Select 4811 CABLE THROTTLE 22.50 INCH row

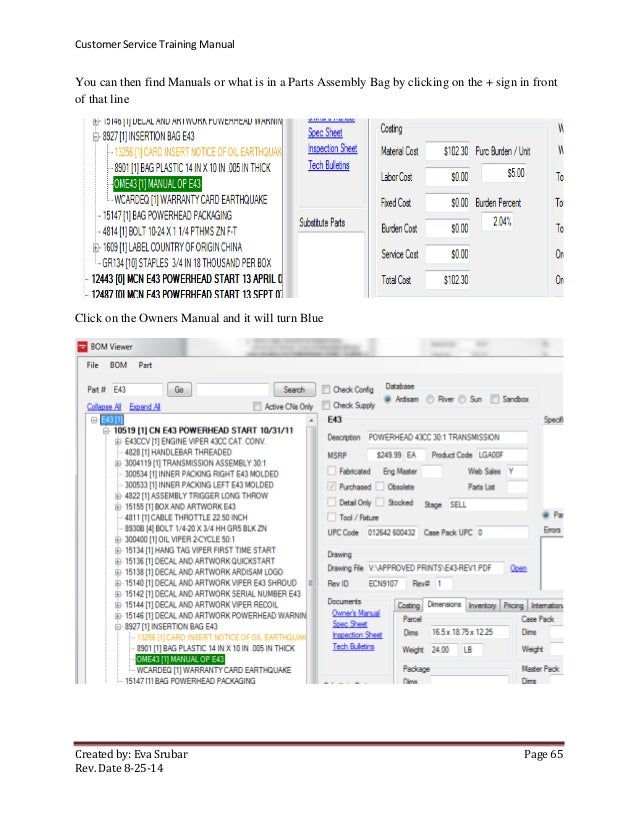tap(185, 518)
